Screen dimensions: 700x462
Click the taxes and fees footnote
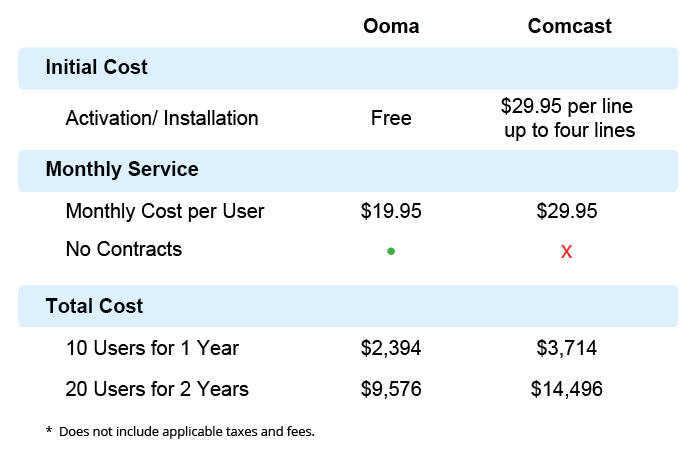tap(180, 432)
